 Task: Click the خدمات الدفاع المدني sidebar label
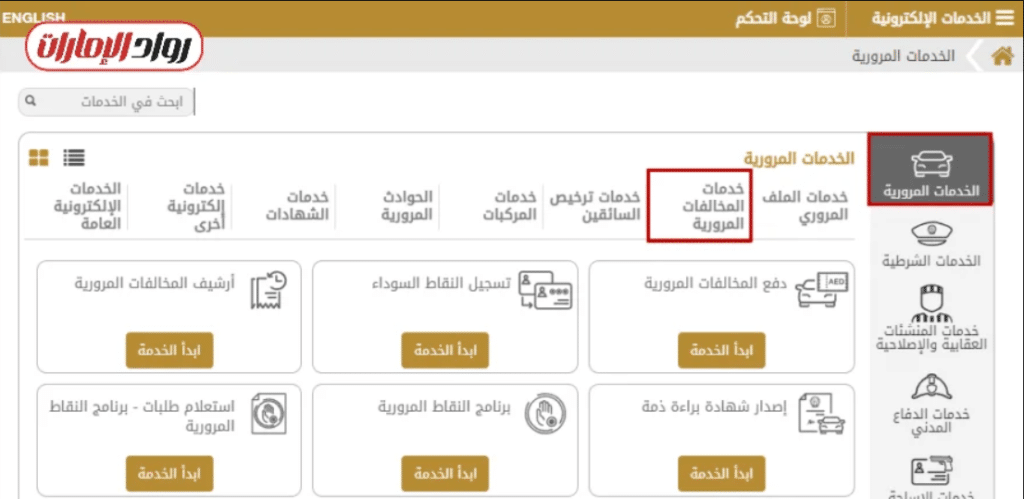coord(931,421)
